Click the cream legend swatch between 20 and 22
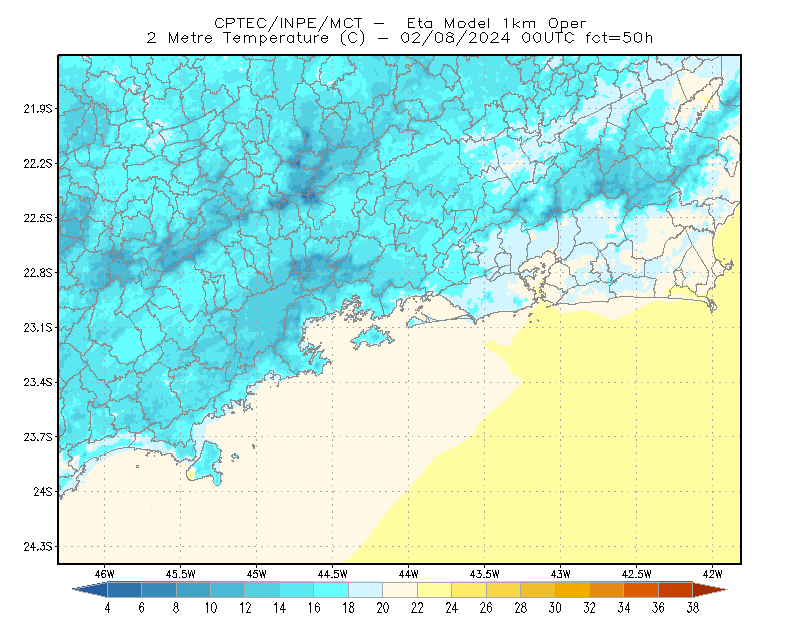Screen dimensions: 800x618 (400, 590)
